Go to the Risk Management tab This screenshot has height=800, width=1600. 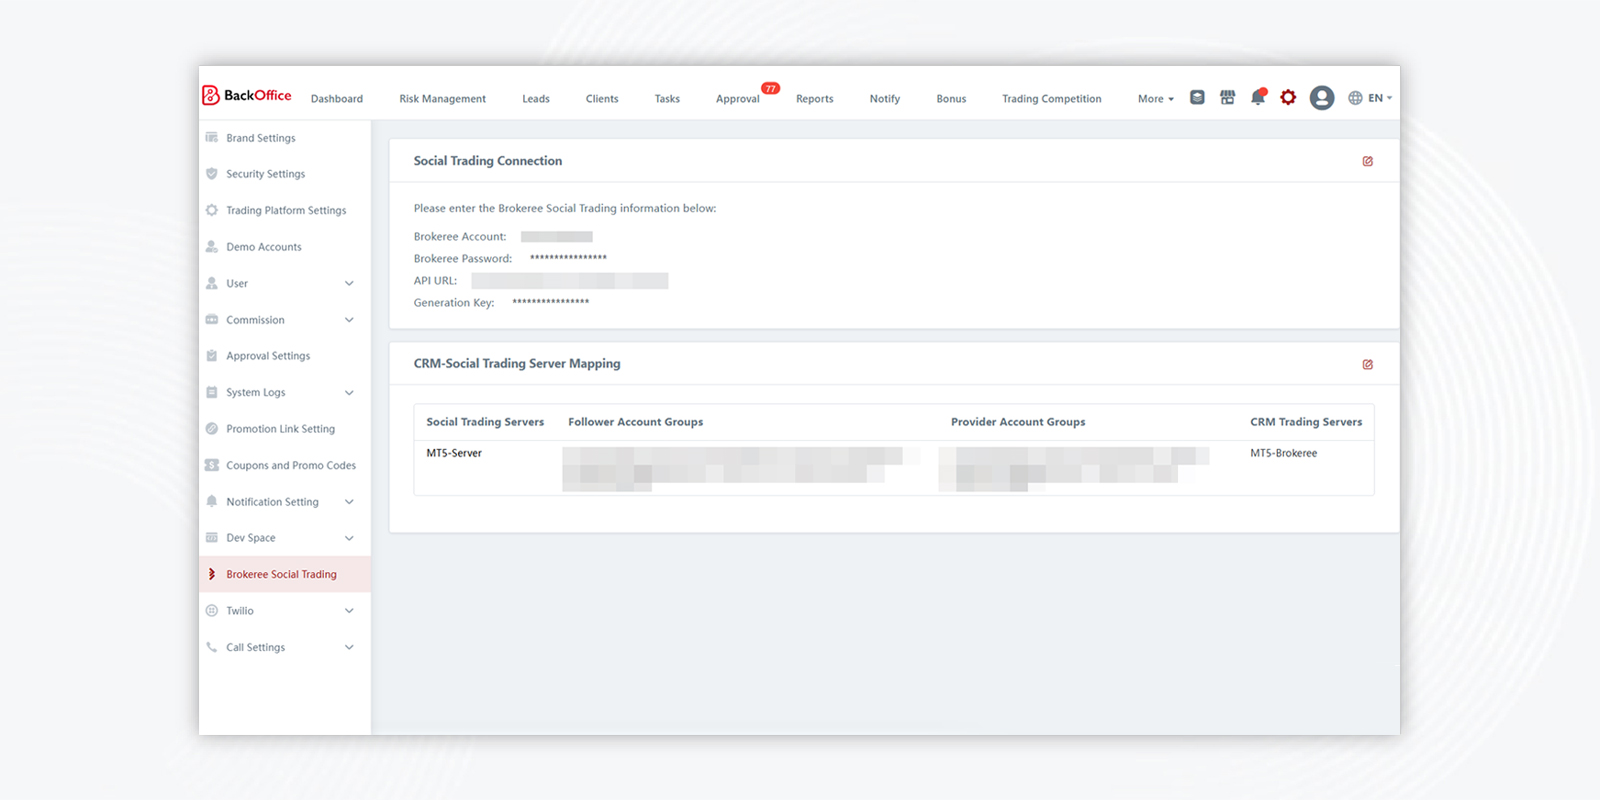442,99
